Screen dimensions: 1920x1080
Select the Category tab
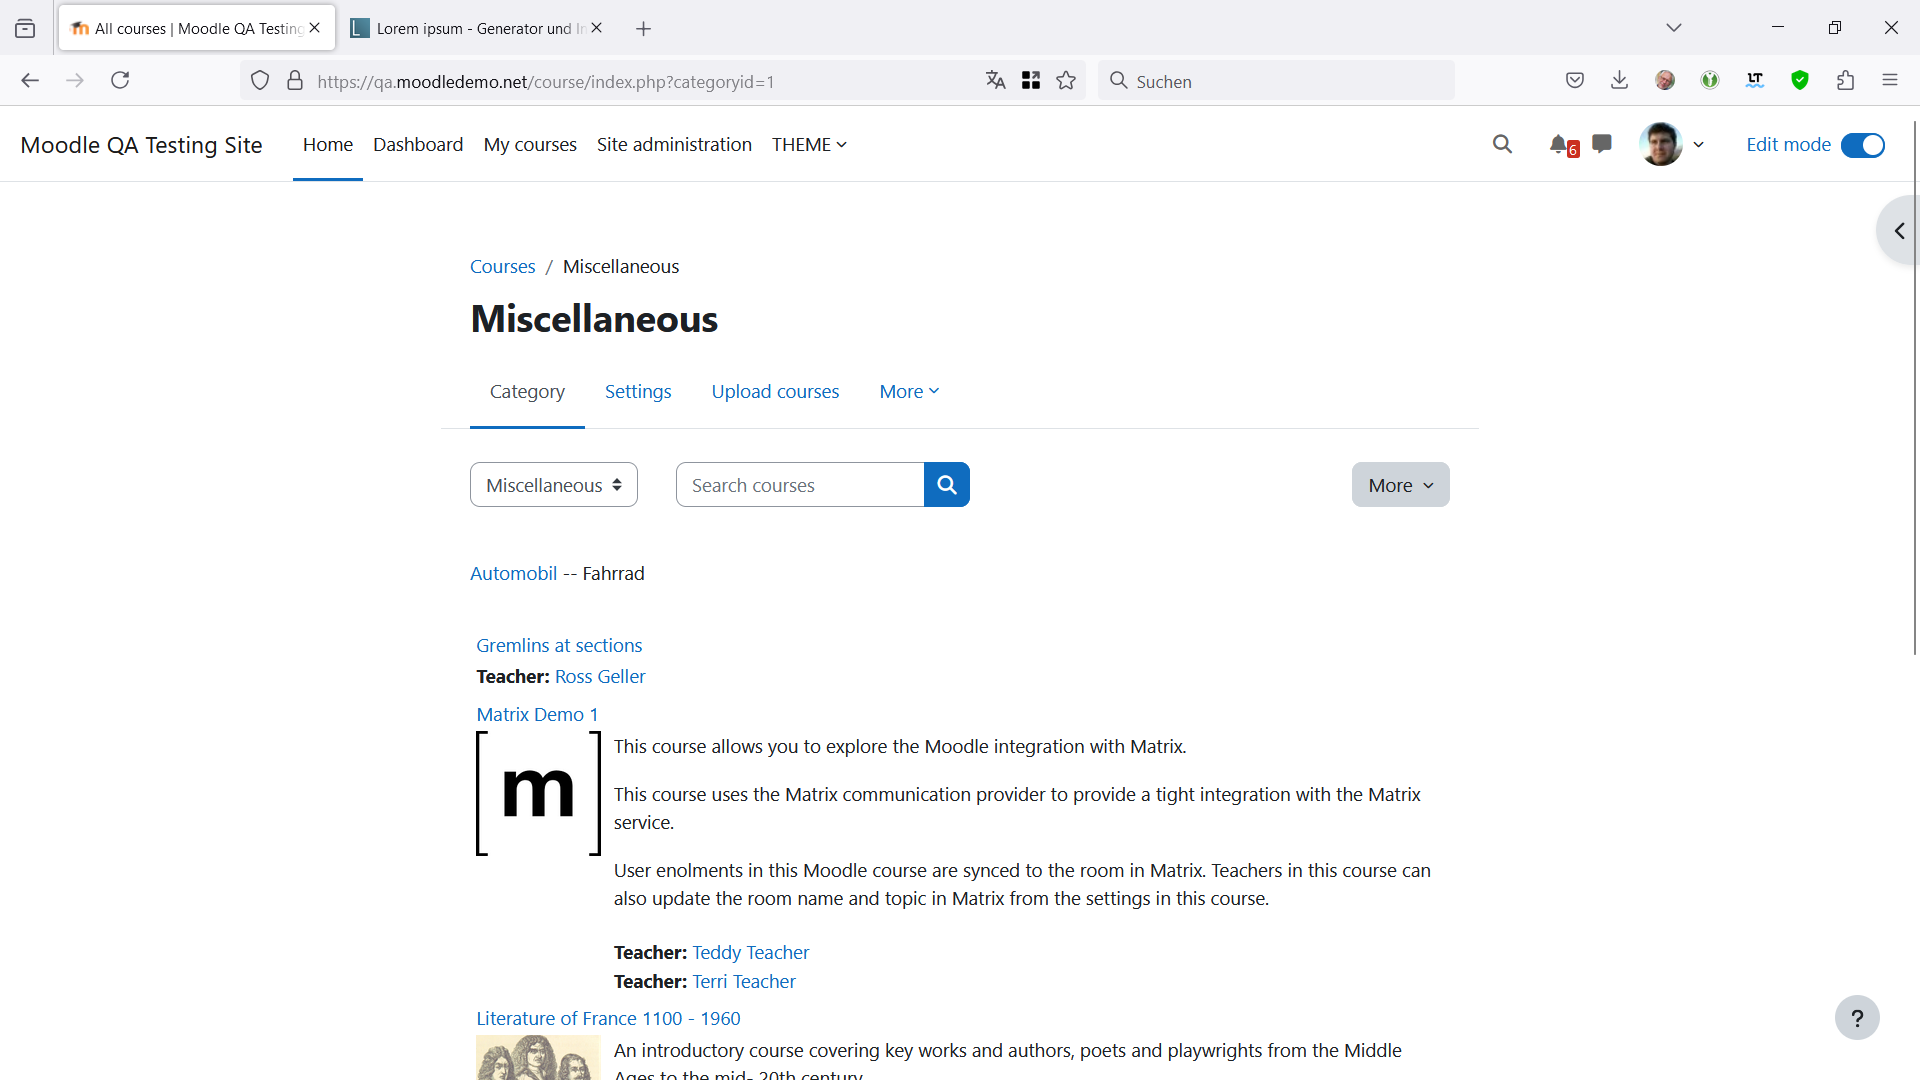click(527, 392)
